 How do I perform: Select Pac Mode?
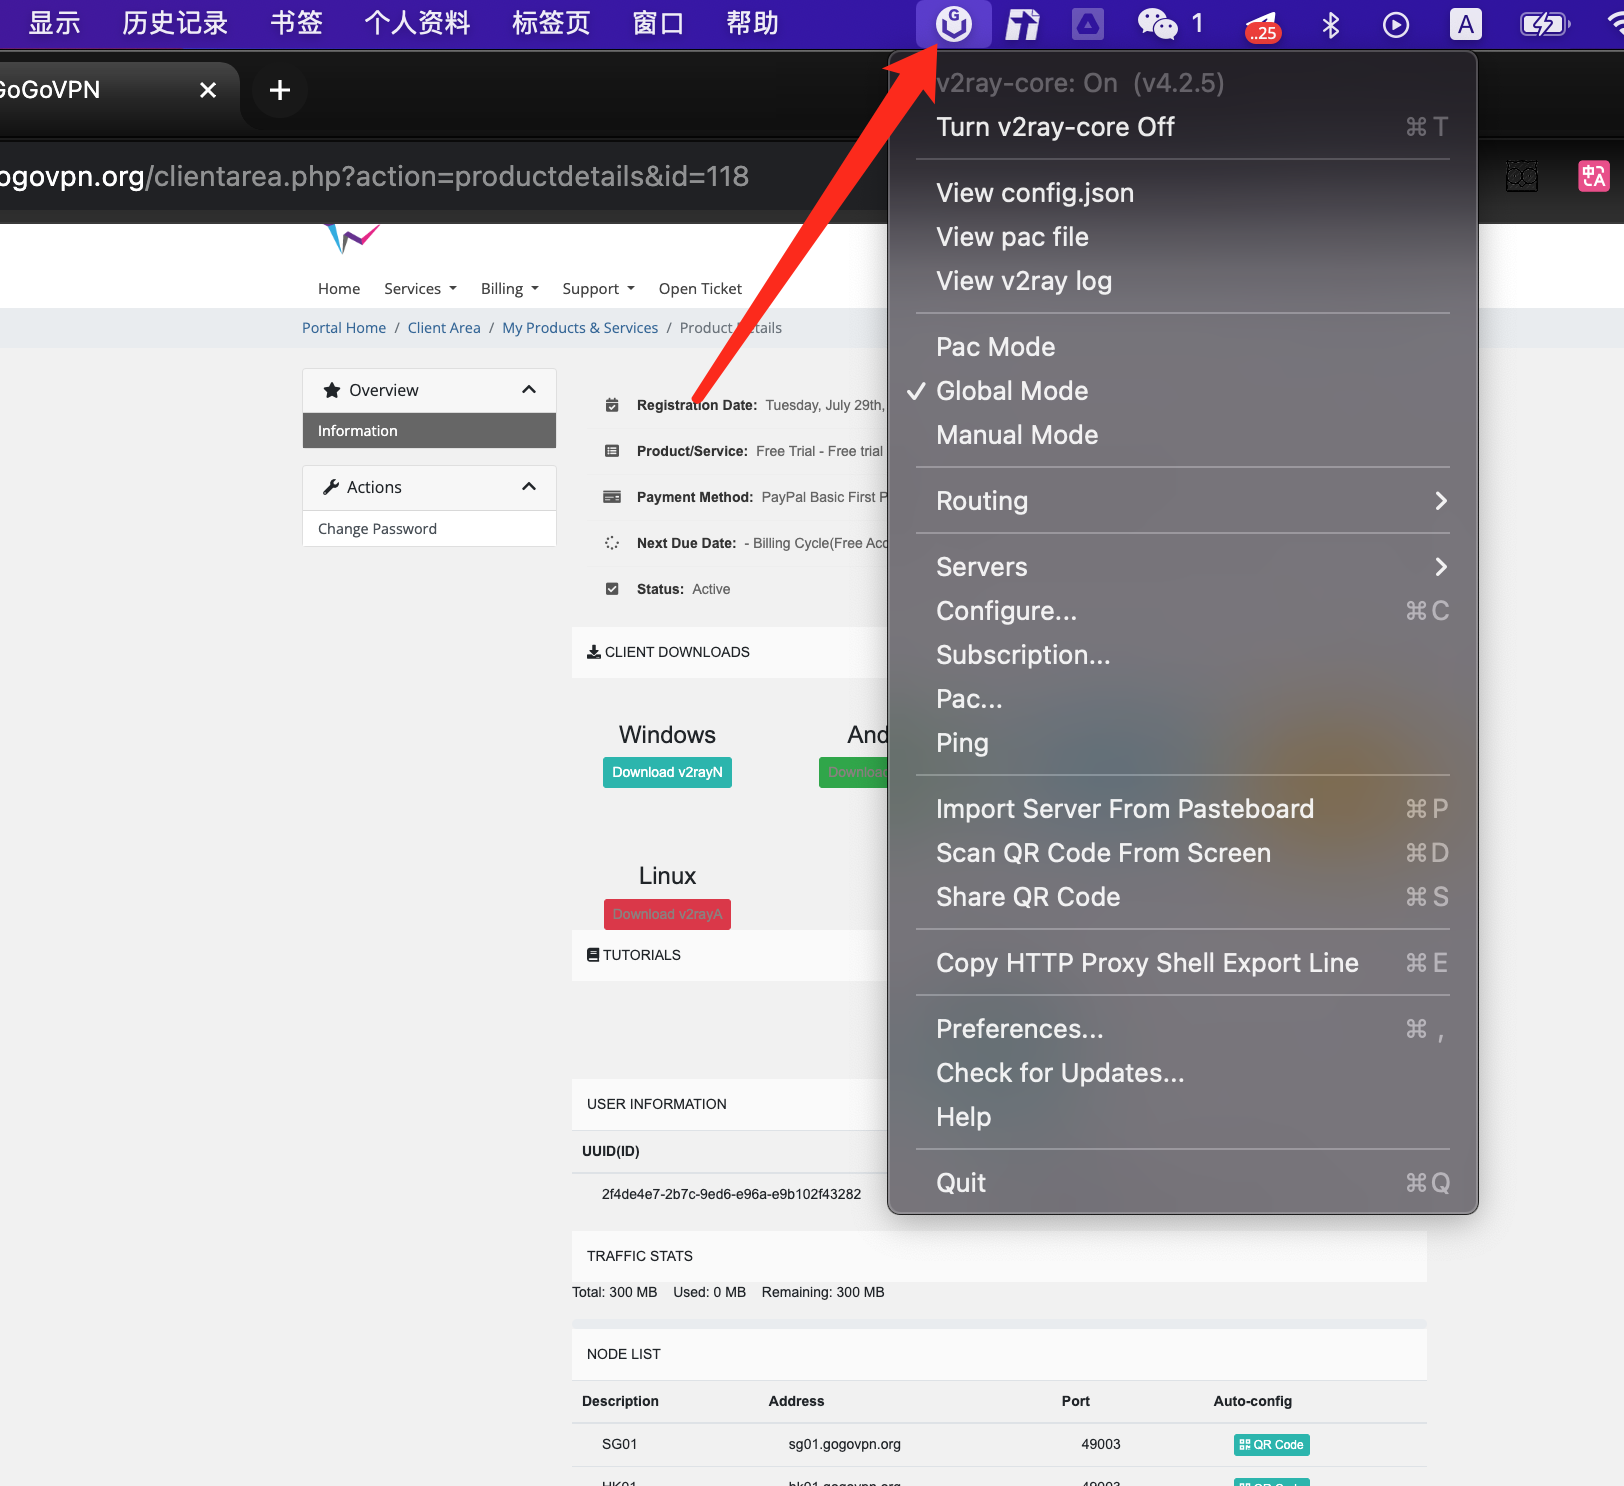[x=1182, y=347]
